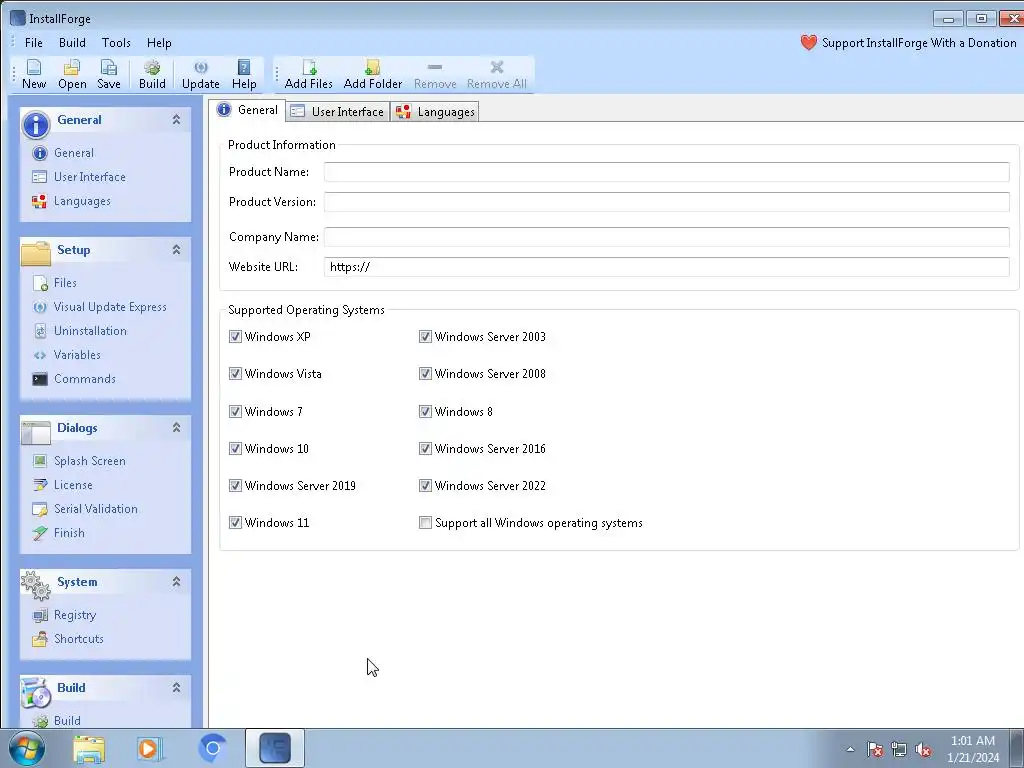Open the File menu
The width and height of the screenshot is (1024, 768).
click(x=34, y=42)
